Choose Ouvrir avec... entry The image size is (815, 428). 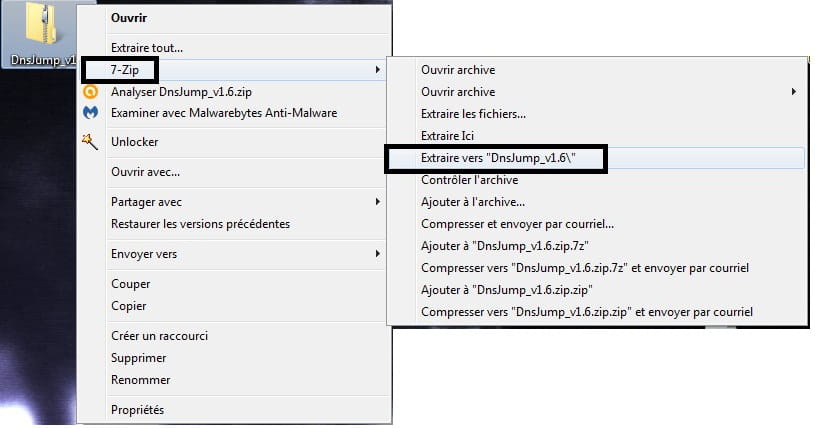pyautogui.click(x=146, y=172)
